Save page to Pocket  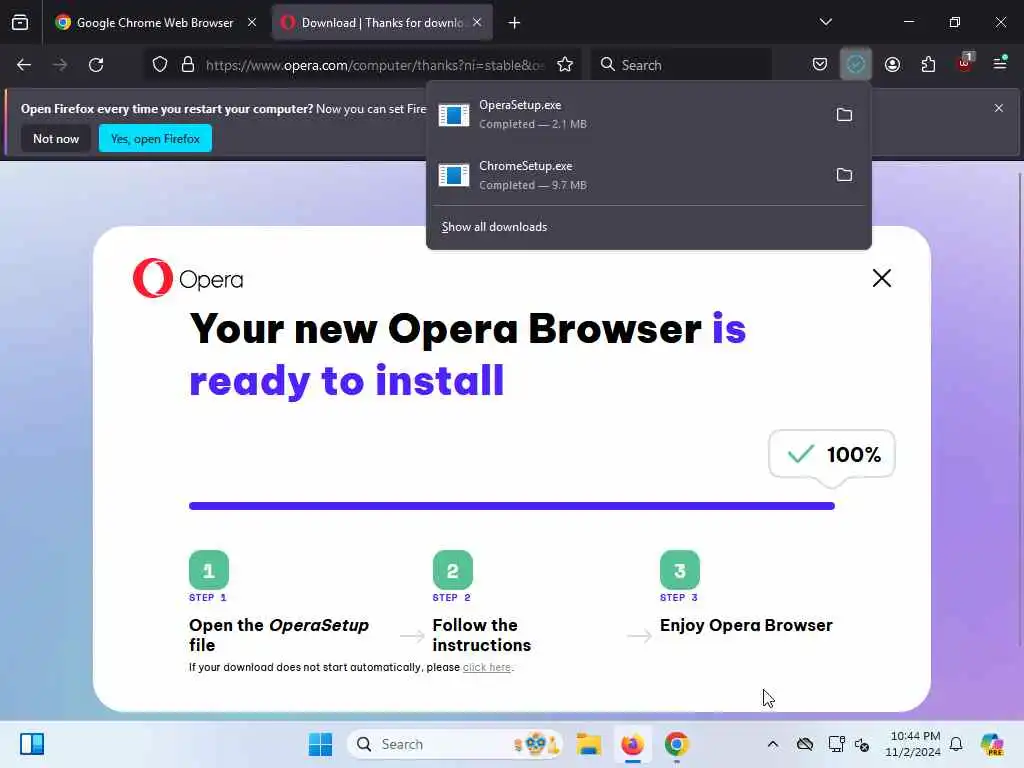[x=820, y=64]
